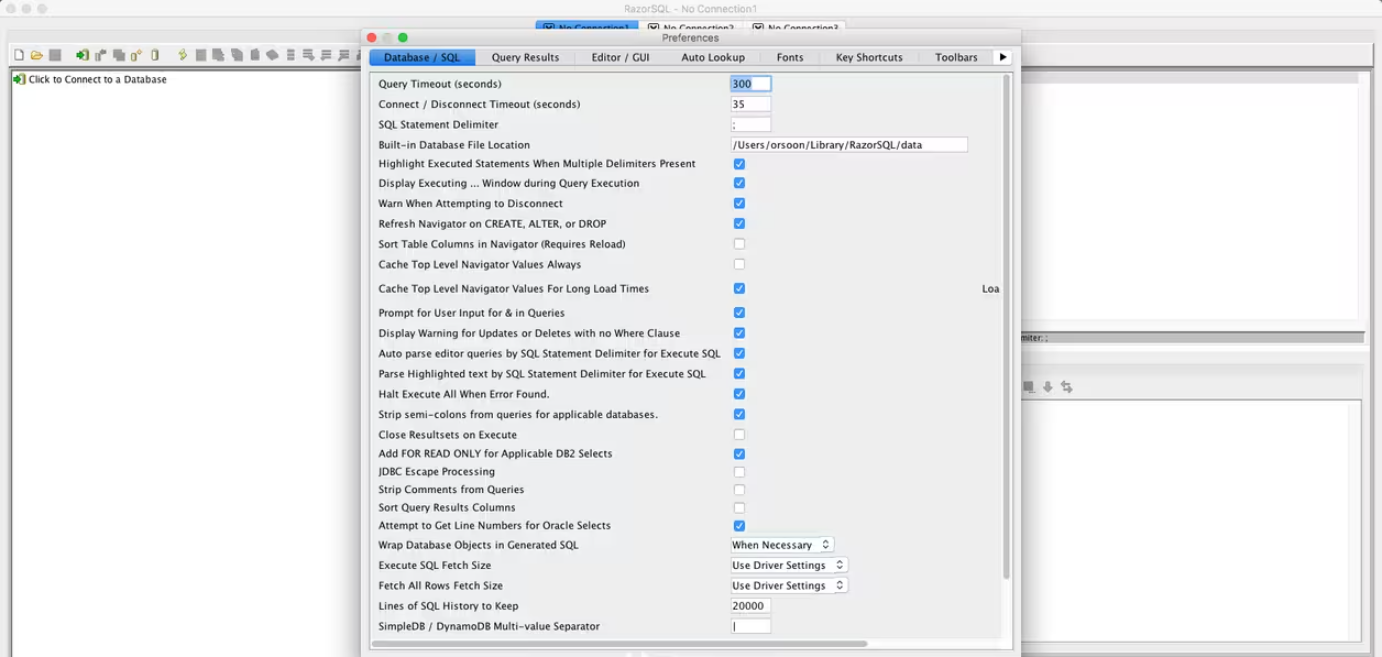
Task: Click the 'Preferences' window title text
Action: [690, 38]
